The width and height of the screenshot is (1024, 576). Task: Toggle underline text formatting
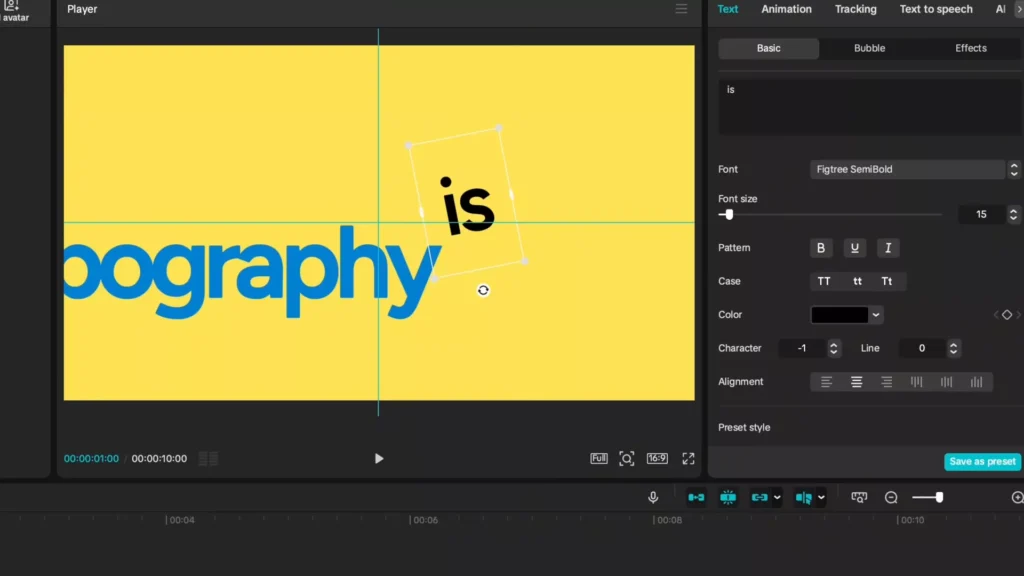[x=854, y=247]
